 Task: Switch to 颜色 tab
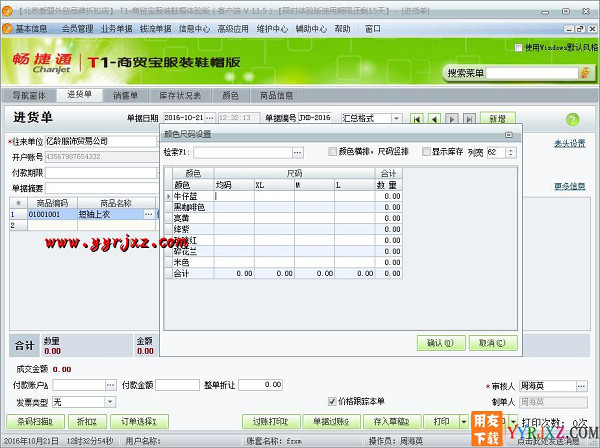[x=230, y=95]
